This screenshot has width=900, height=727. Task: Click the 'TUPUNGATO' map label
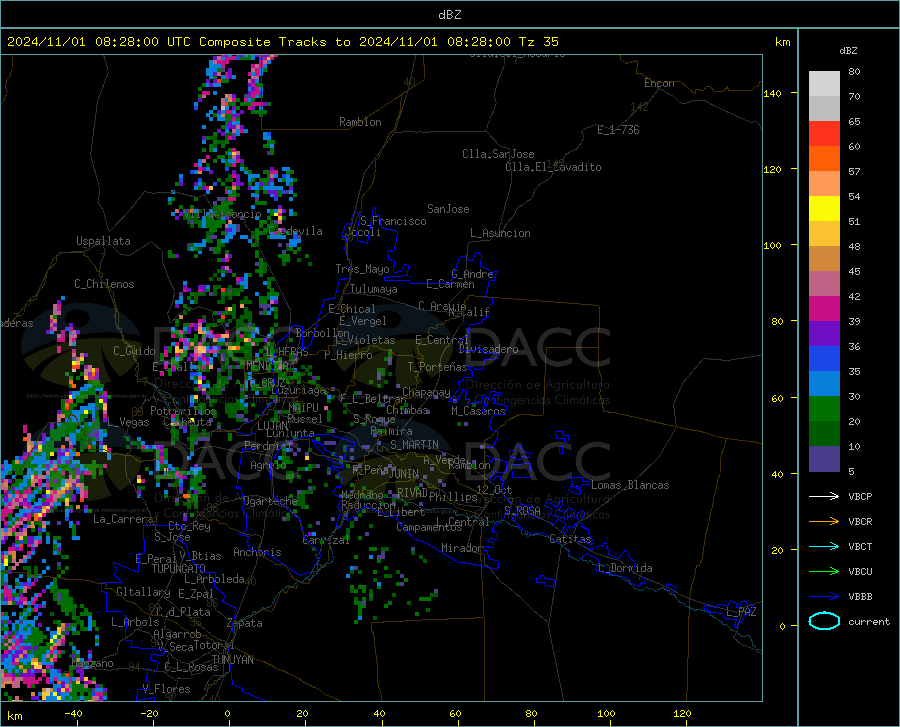click(179, 569)
